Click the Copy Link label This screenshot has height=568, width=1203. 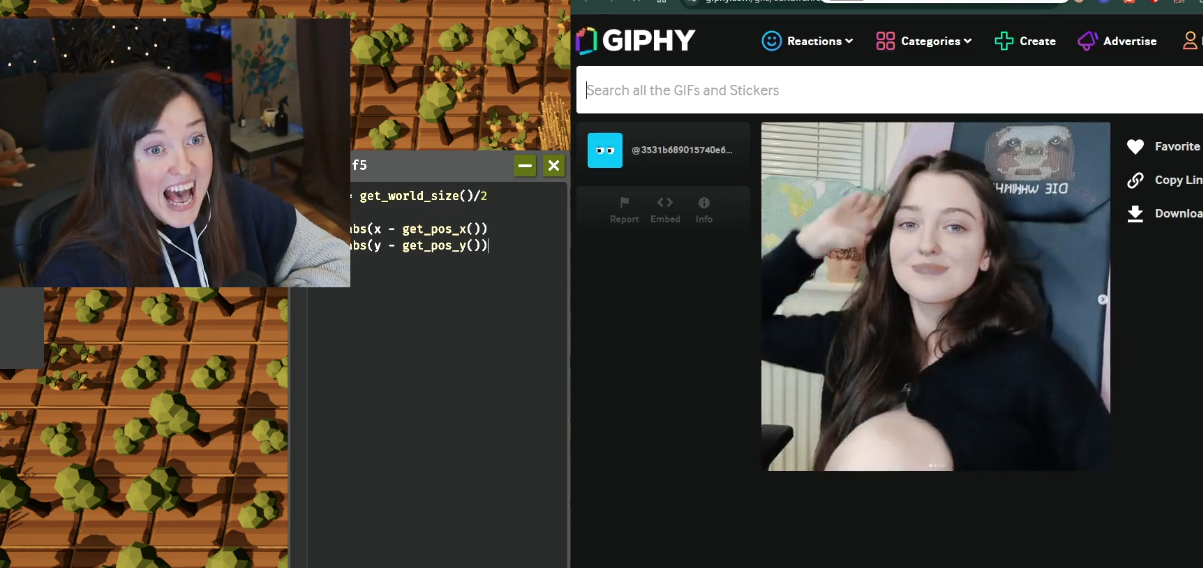point(1178,180)
